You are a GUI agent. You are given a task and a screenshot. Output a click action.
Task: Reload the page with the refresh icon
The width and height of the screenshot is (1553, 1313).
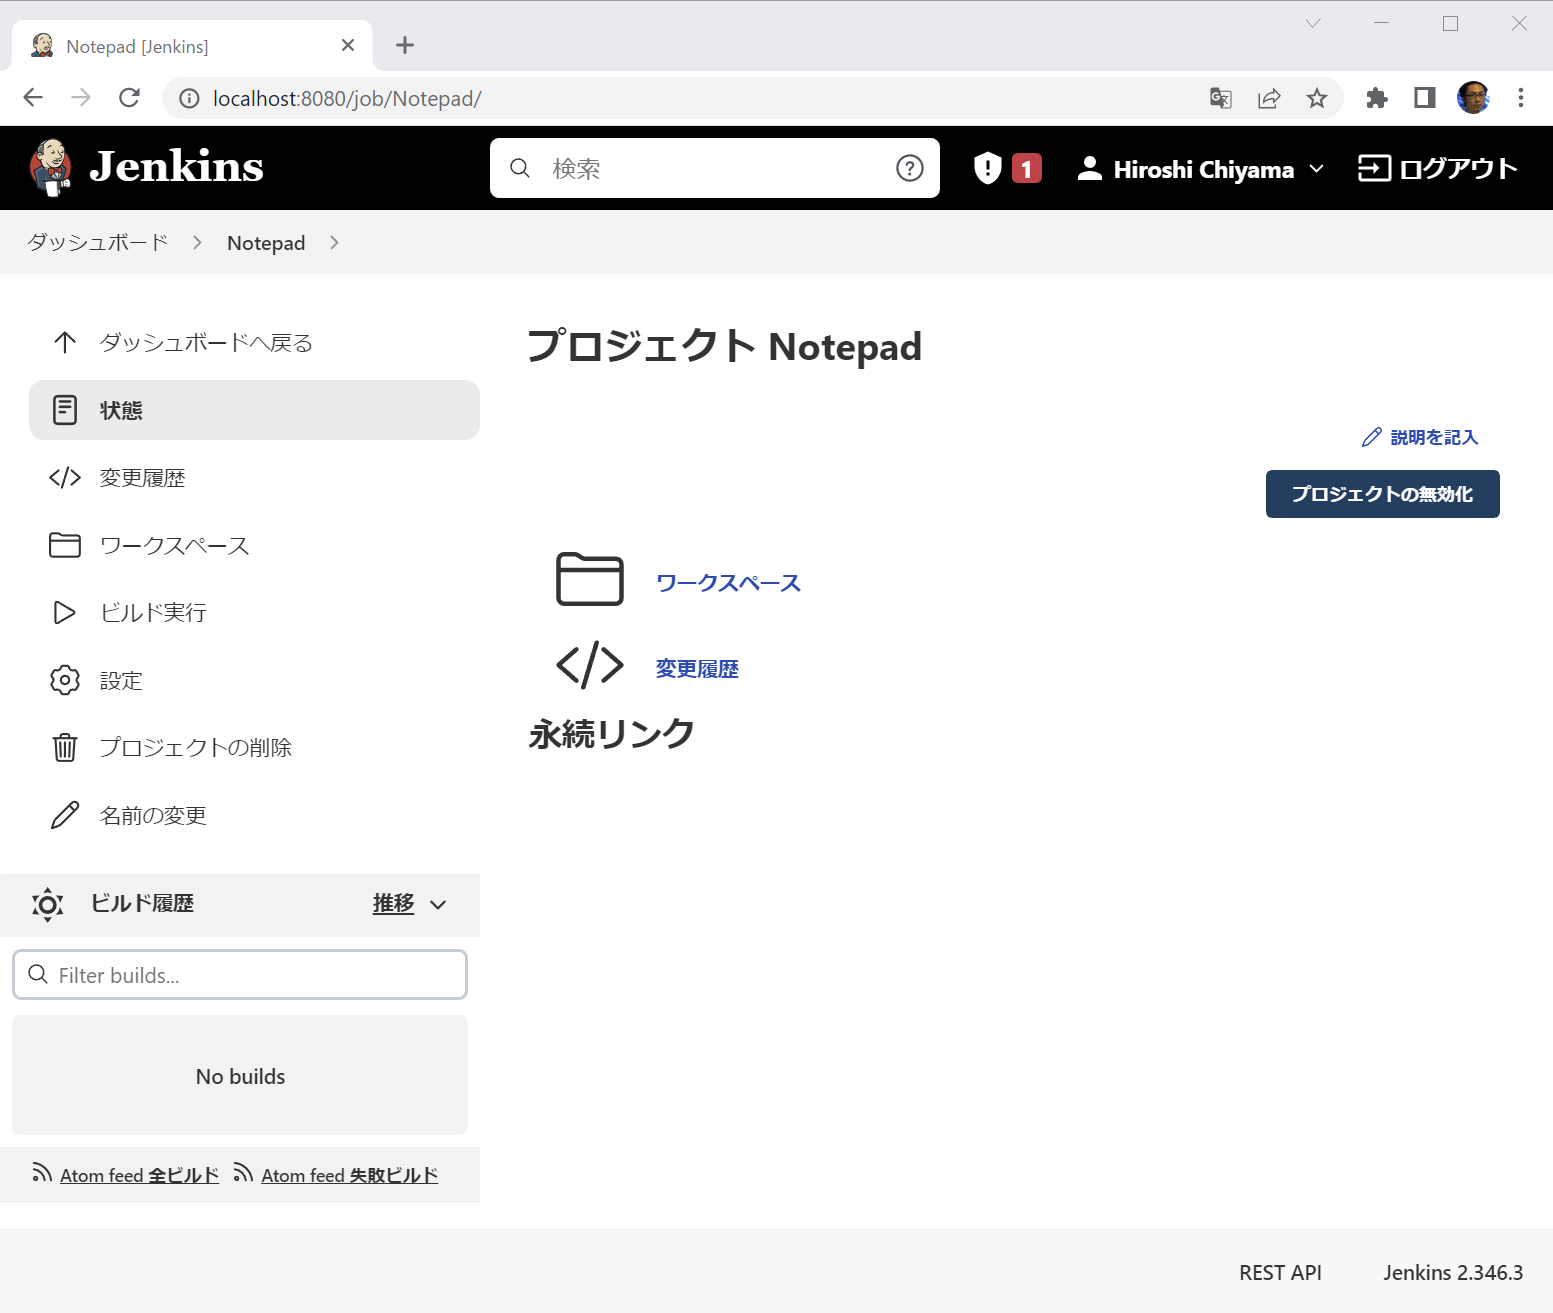tap(129, 98)
